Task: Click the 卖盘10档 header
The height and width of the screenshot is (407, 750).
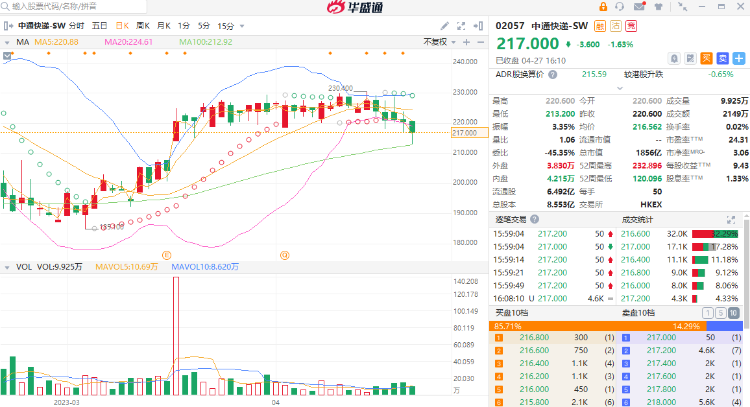Action: (x=639, y=313)
